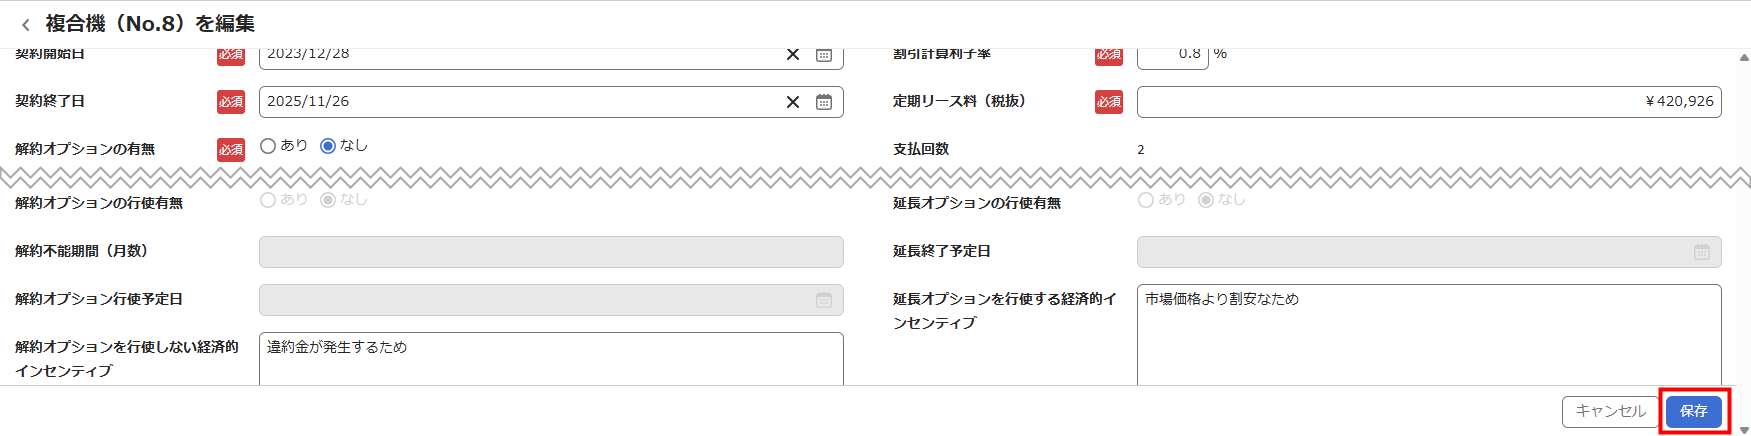Click calendar icon in 解約オプション行使予定日 field
The image size is (1751, 436).
click(824, 300)
